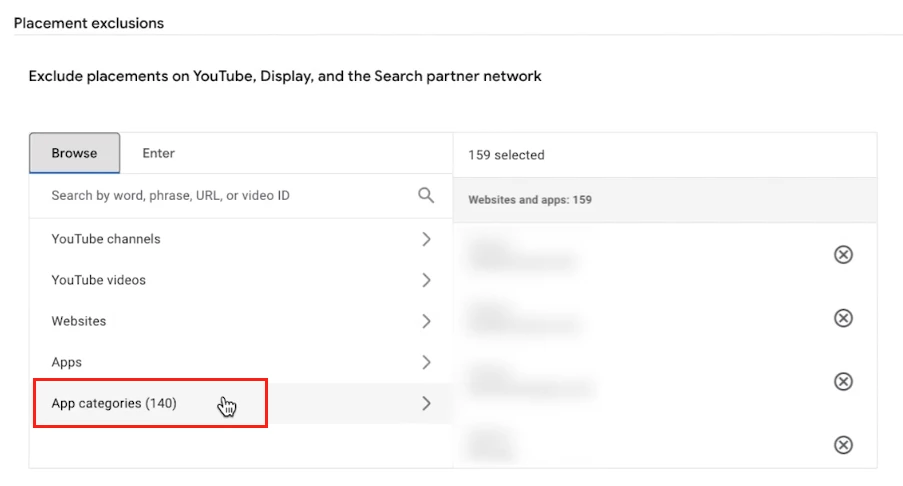Select the Websites label in browse list
Viewport: 903px width, 486px height.
pyautogui.click(x=79, y=321)
